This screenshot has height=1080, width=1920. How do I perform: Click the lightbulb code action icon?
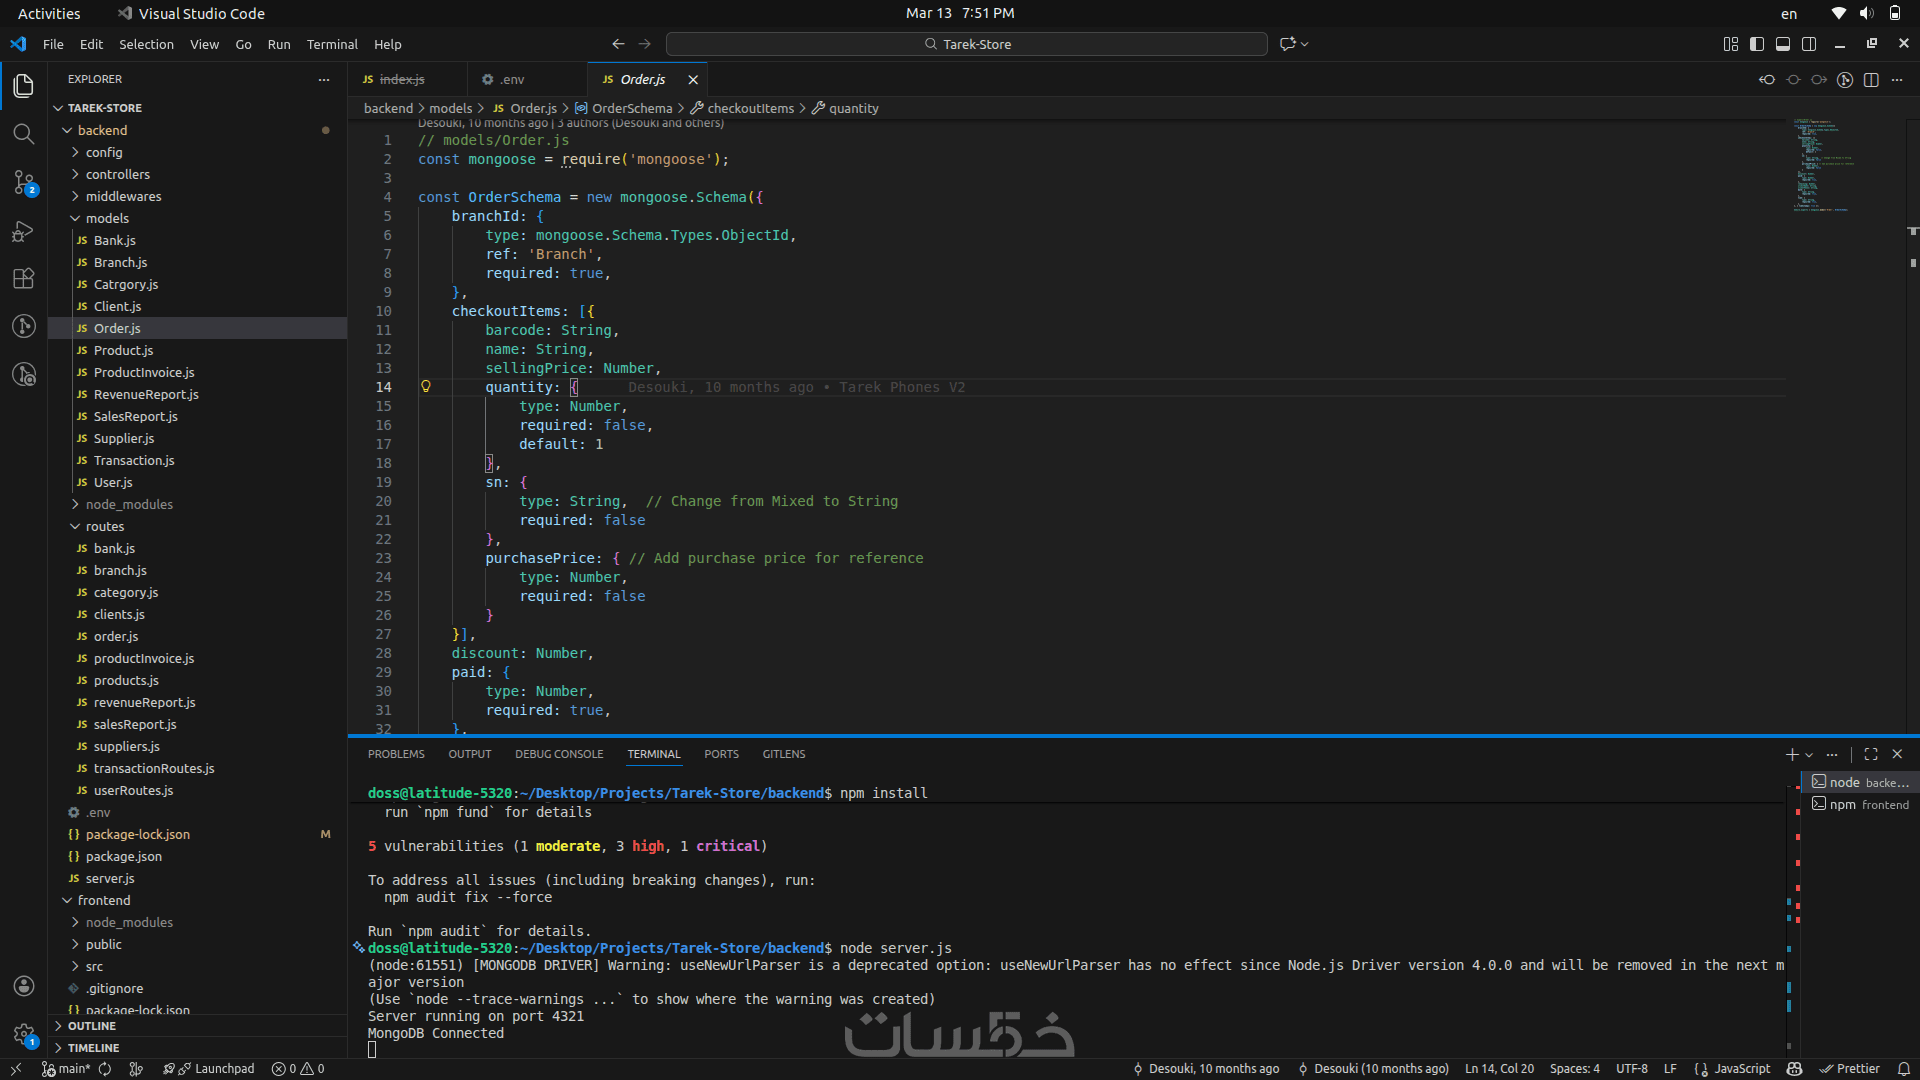click(x=426, y=387)
